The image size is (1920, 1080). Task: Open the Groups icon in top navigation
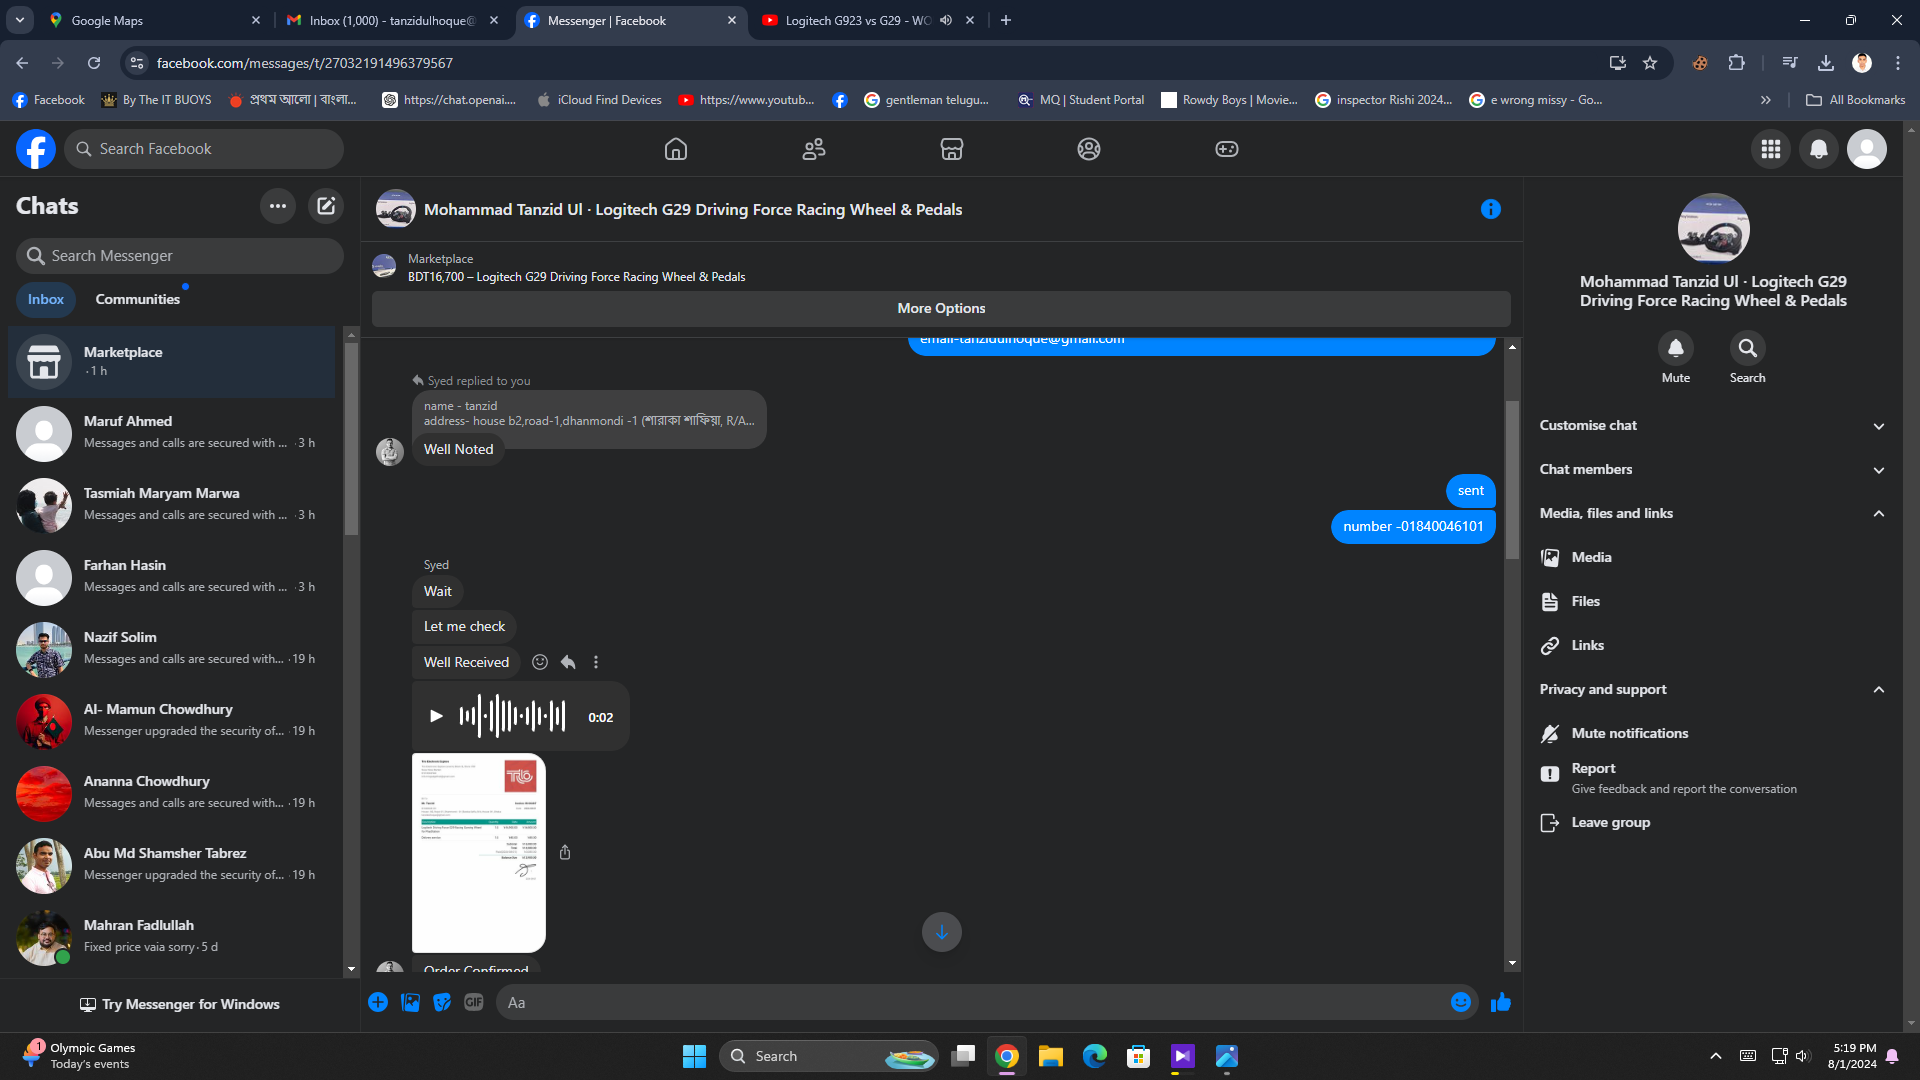click(1089, 149)
